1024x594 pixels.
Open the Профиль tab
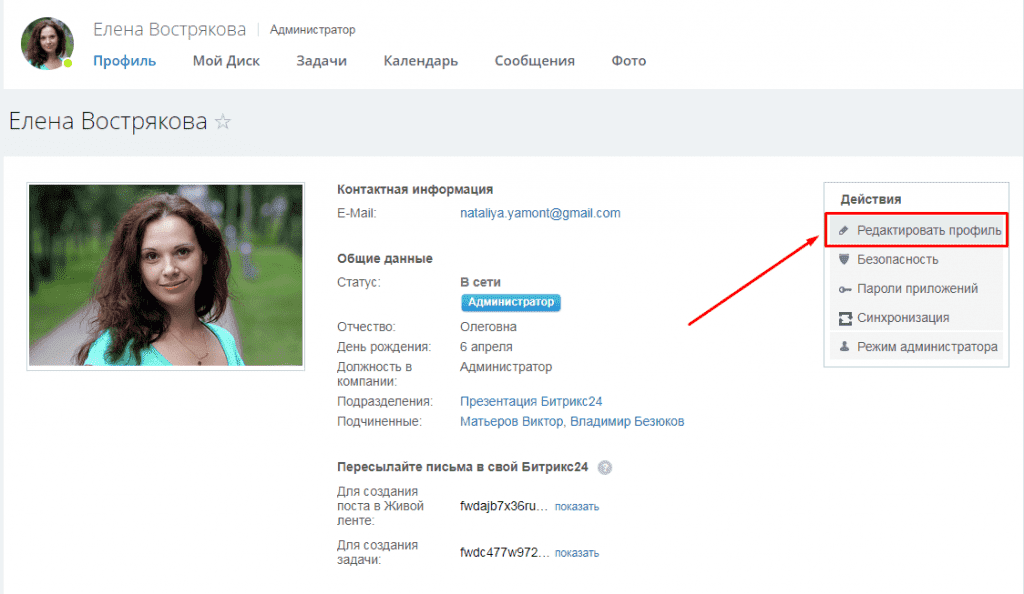click(124, 61)
